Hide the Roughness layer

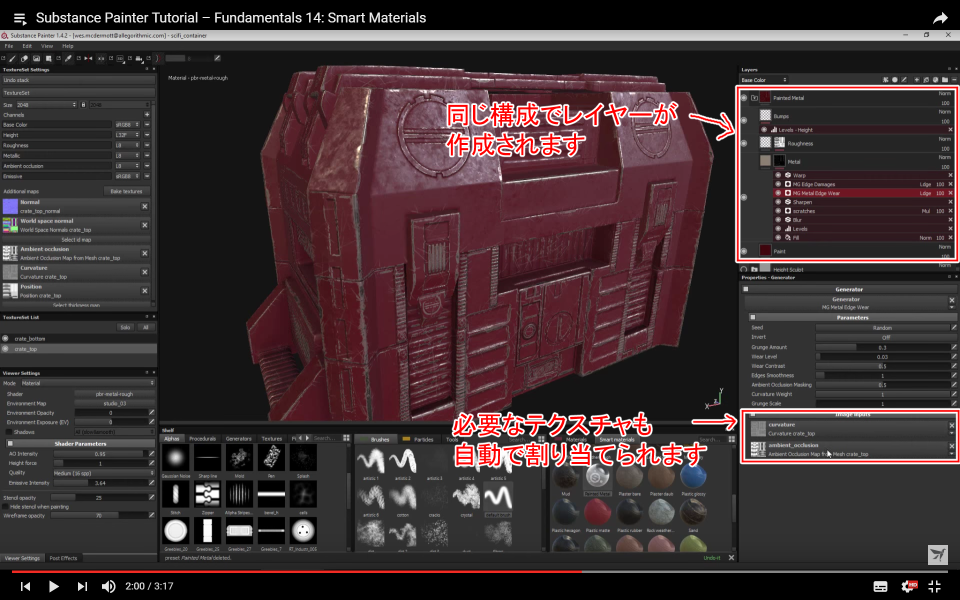point(744,143)
